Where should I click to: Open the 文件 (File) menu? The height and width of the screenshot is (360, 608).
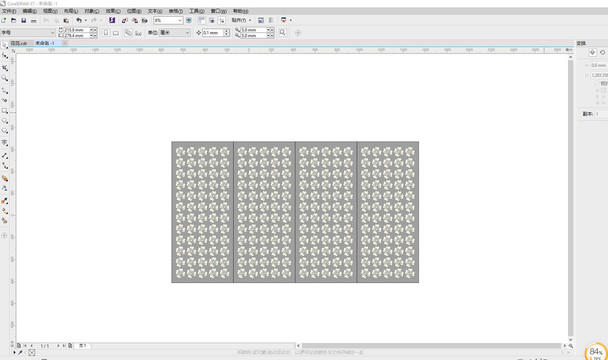(9, 11)
